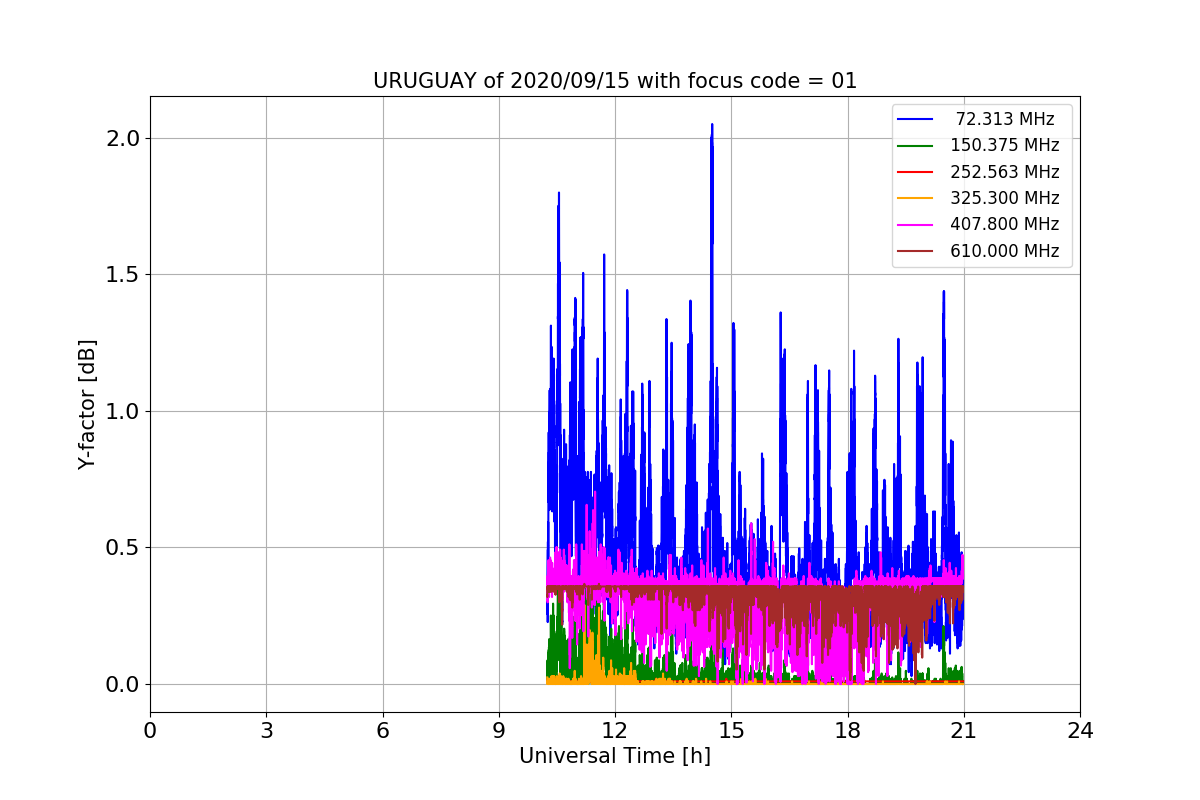Viewport: 1200px width, 800px height.
Task: Click the 1.5 tick on the y-axis
Action: (x=123, y=275)
